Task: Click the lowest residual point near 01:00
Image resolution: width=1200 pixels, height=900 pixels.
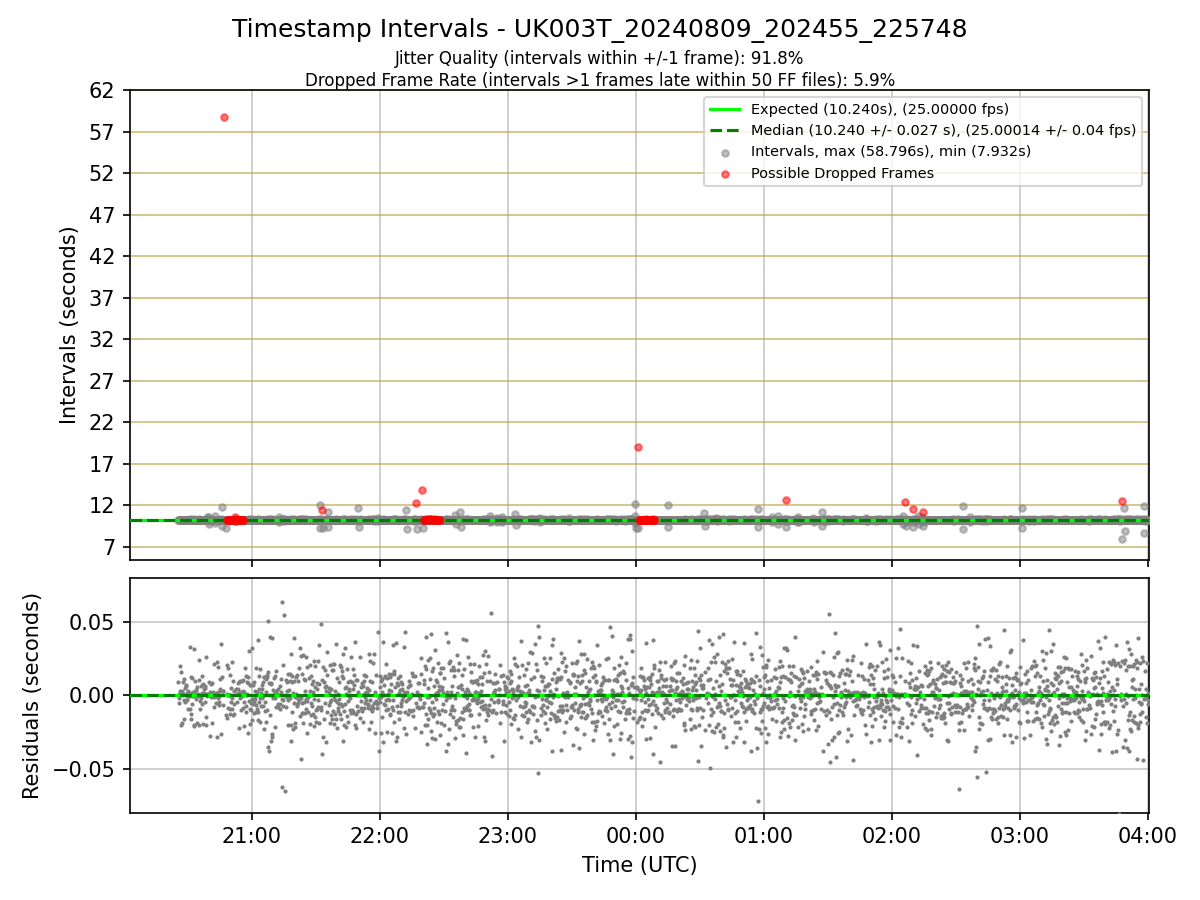Action: 758,801
